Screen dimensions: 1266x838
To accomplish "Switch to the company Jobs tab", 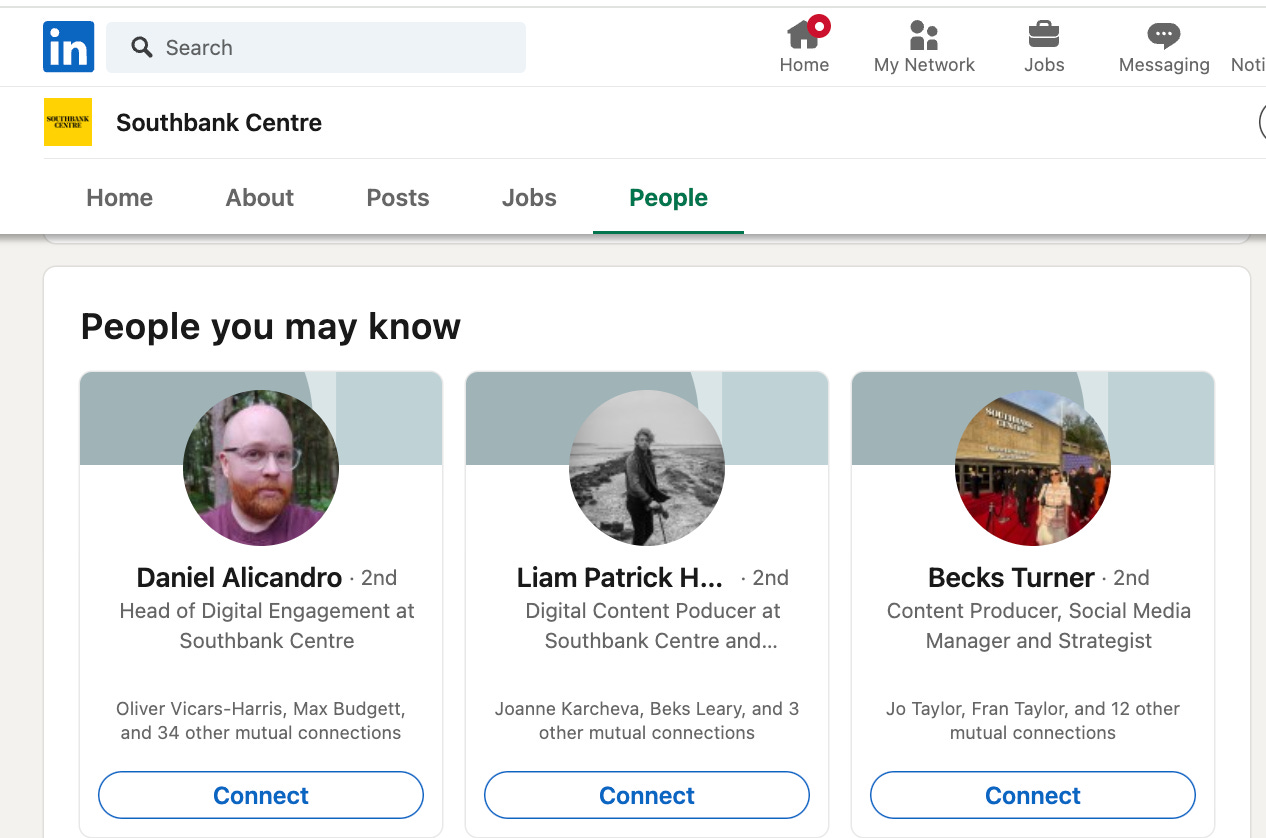I will click(529, 197).
